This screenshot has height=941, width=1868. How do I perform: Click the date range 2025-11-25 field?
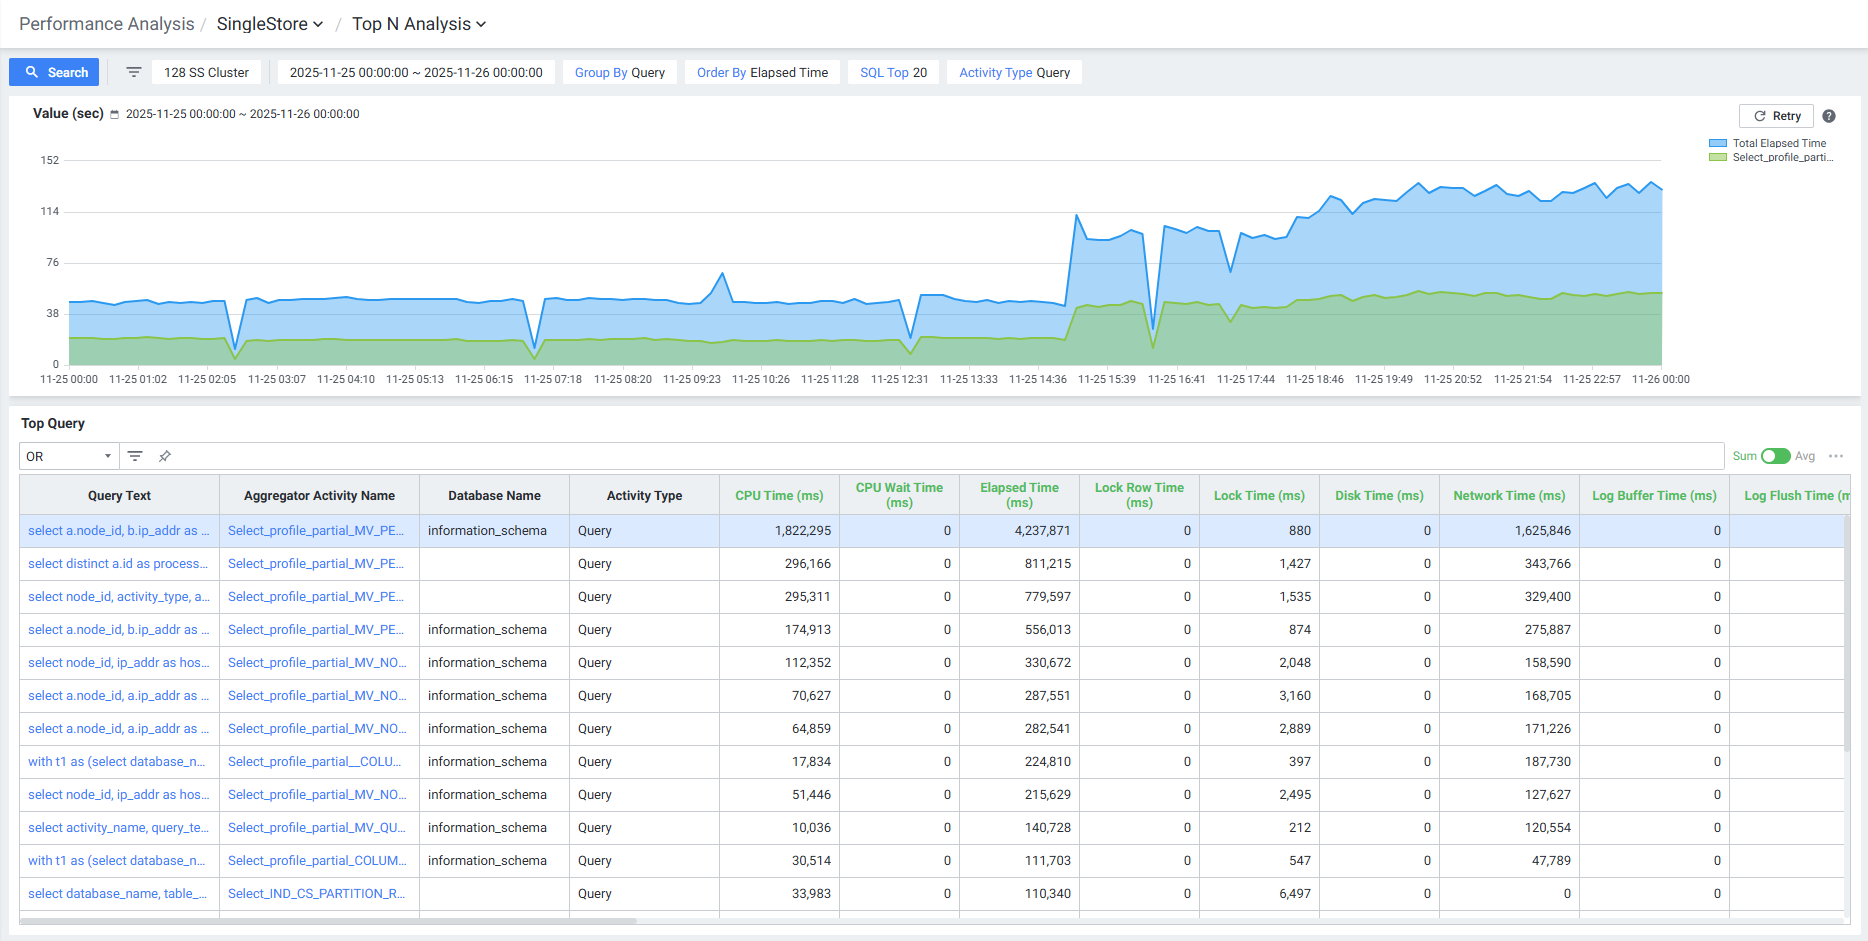click(416, 72)
